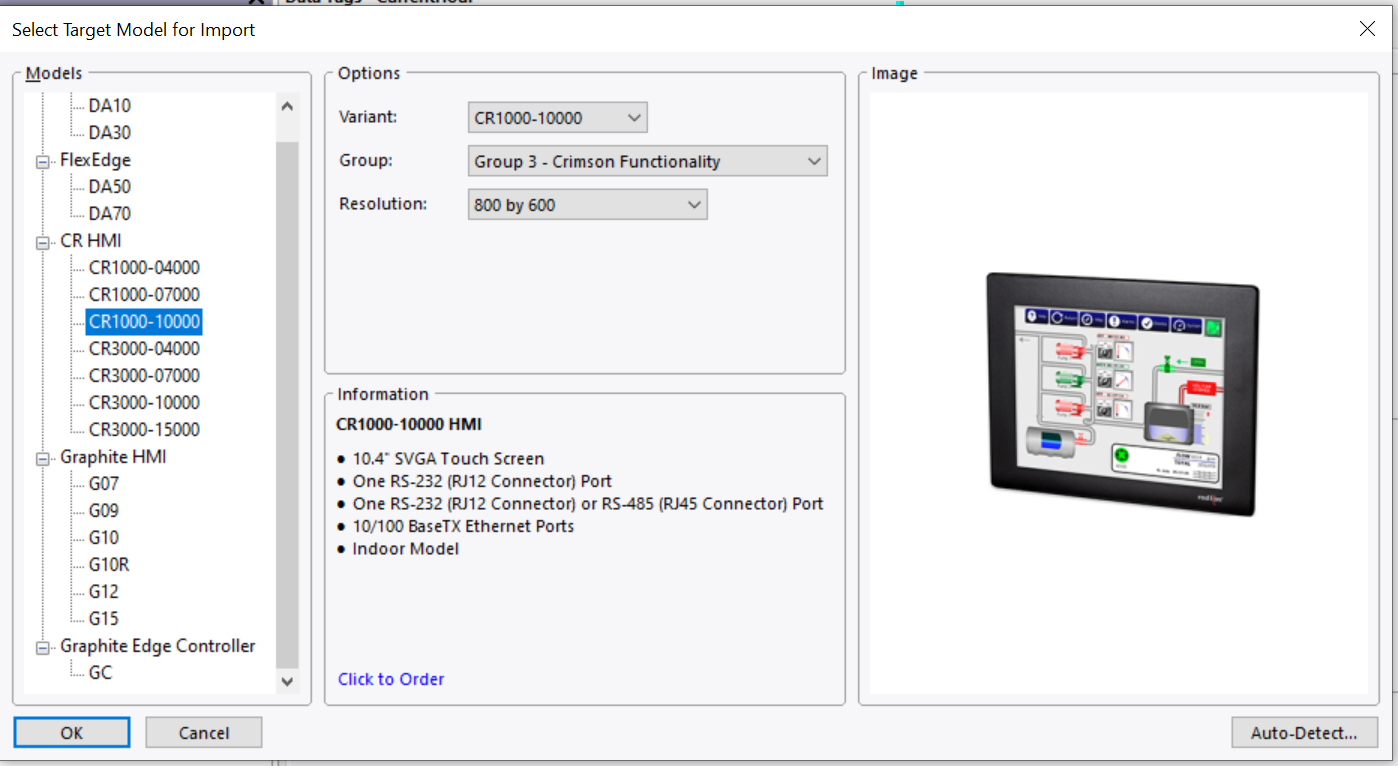Select the G10R Graphite model
Screen dimensions: 1398x766
coord(108,565)
